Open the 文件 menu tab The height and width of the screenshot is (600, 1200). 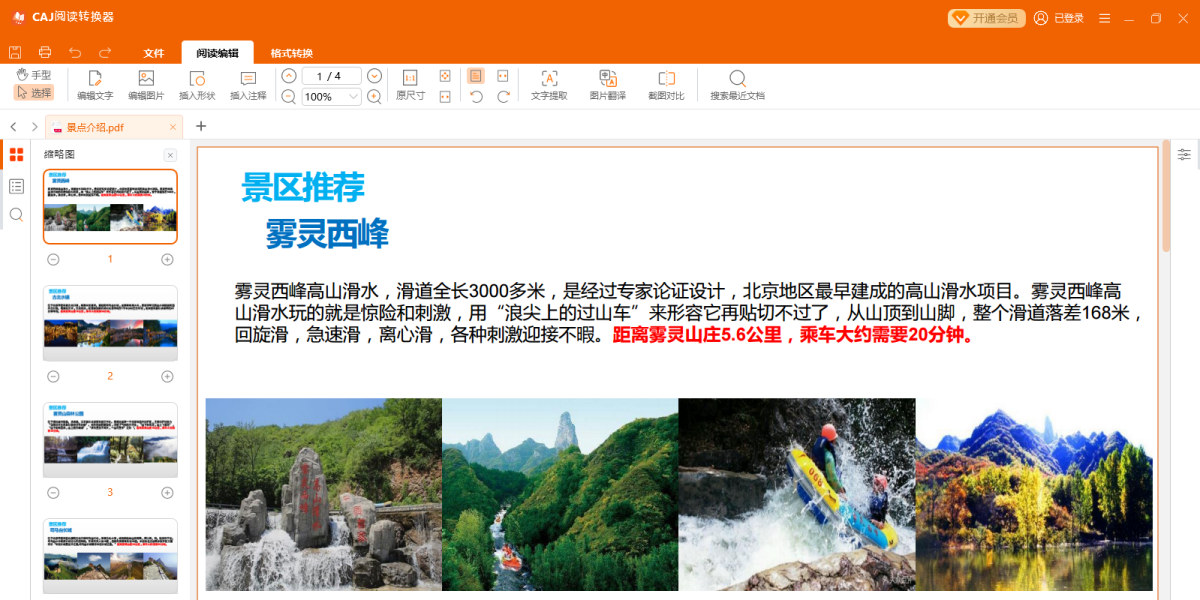click(x=153, y=53)
